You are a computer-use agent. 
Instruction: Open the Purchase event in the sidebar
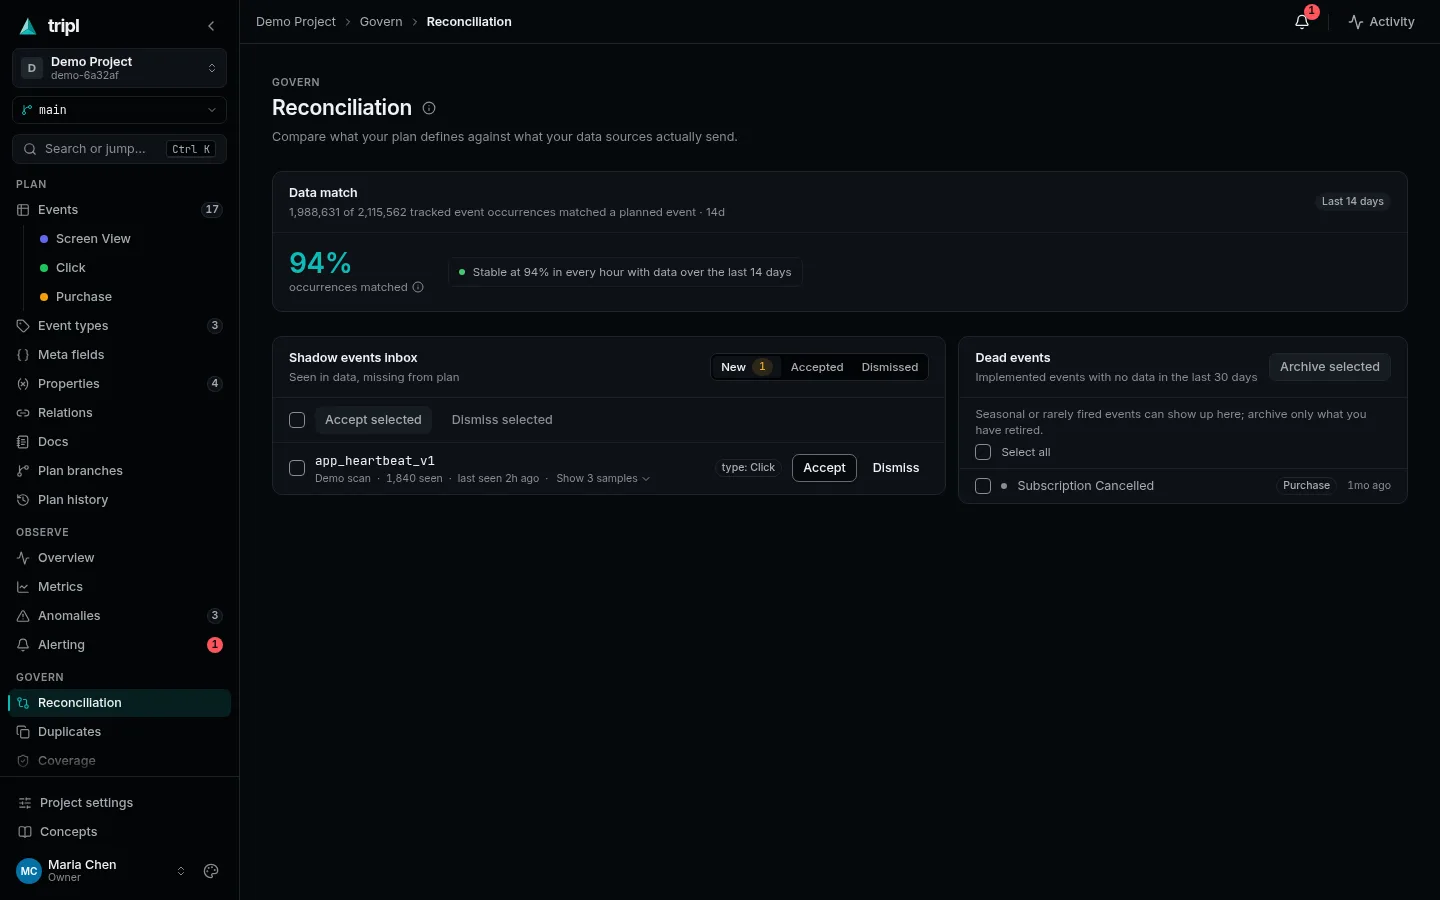click(x=127, y=297)
